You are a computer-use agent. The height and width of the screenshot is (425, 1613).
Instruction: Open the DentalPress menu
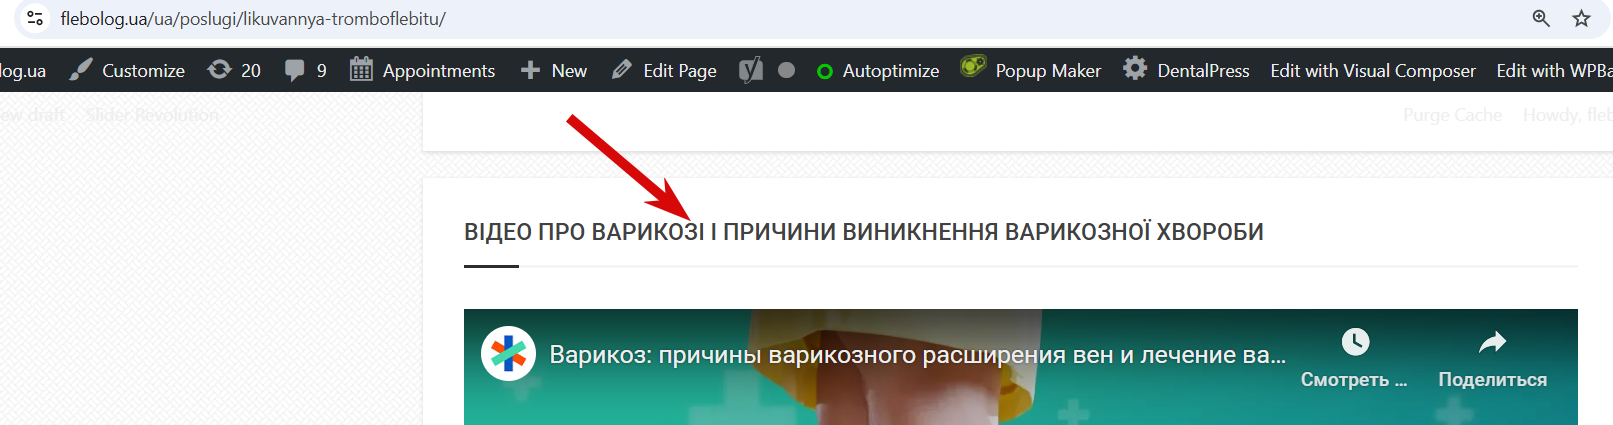point(1203,71)
